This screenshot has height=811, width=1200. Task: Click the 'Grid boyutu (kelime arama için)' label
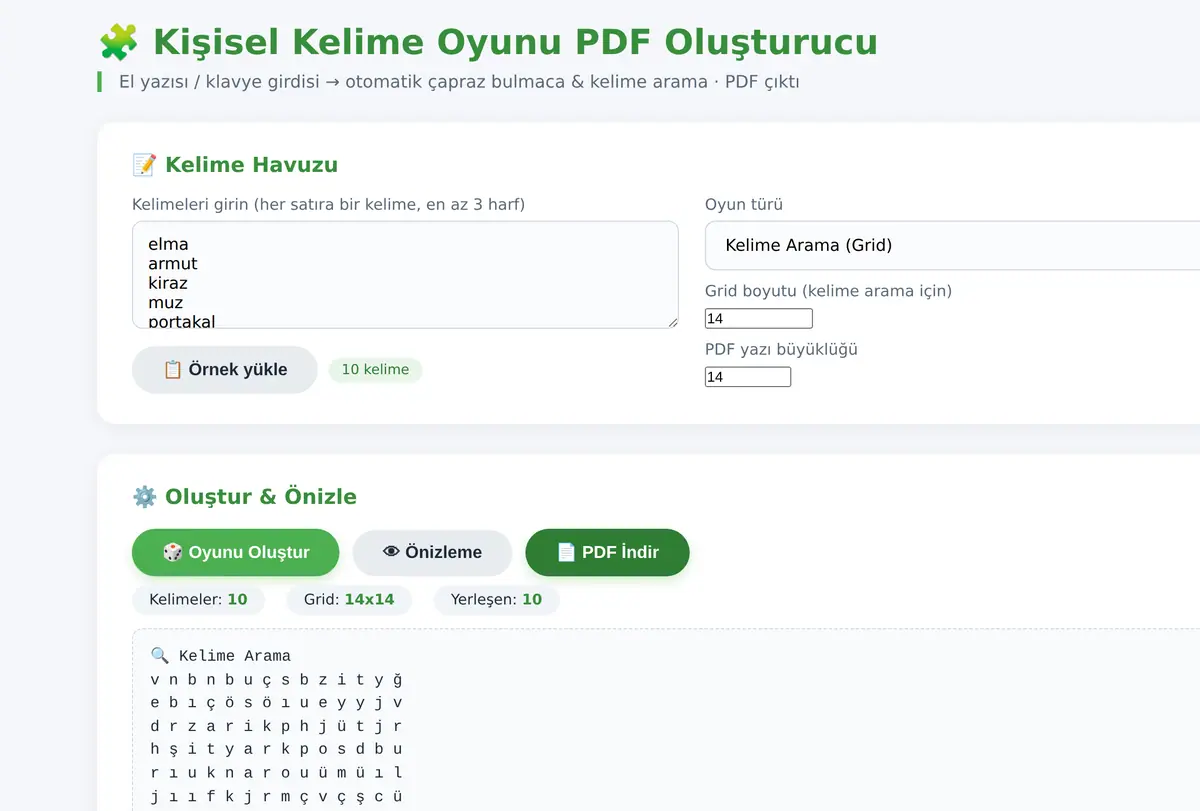[828, 292]
